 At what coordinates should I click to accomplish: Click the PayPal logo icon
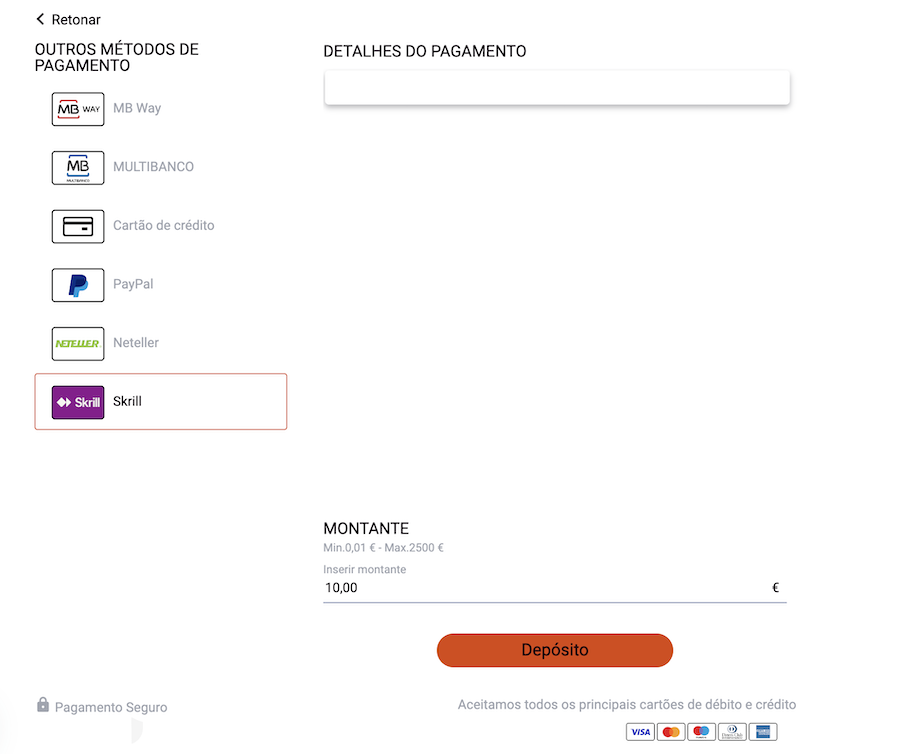tap(78, 285)
